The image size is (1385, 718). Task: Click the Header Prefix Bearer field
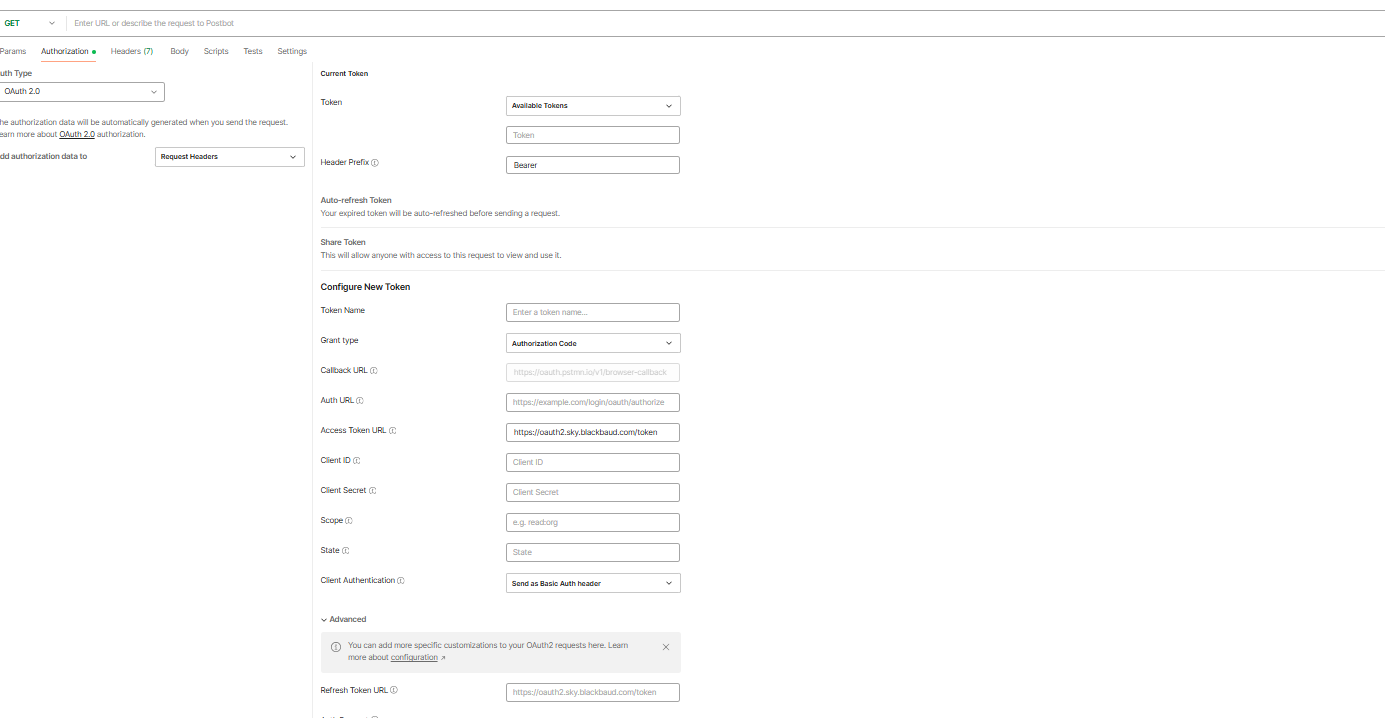(593, 165)
